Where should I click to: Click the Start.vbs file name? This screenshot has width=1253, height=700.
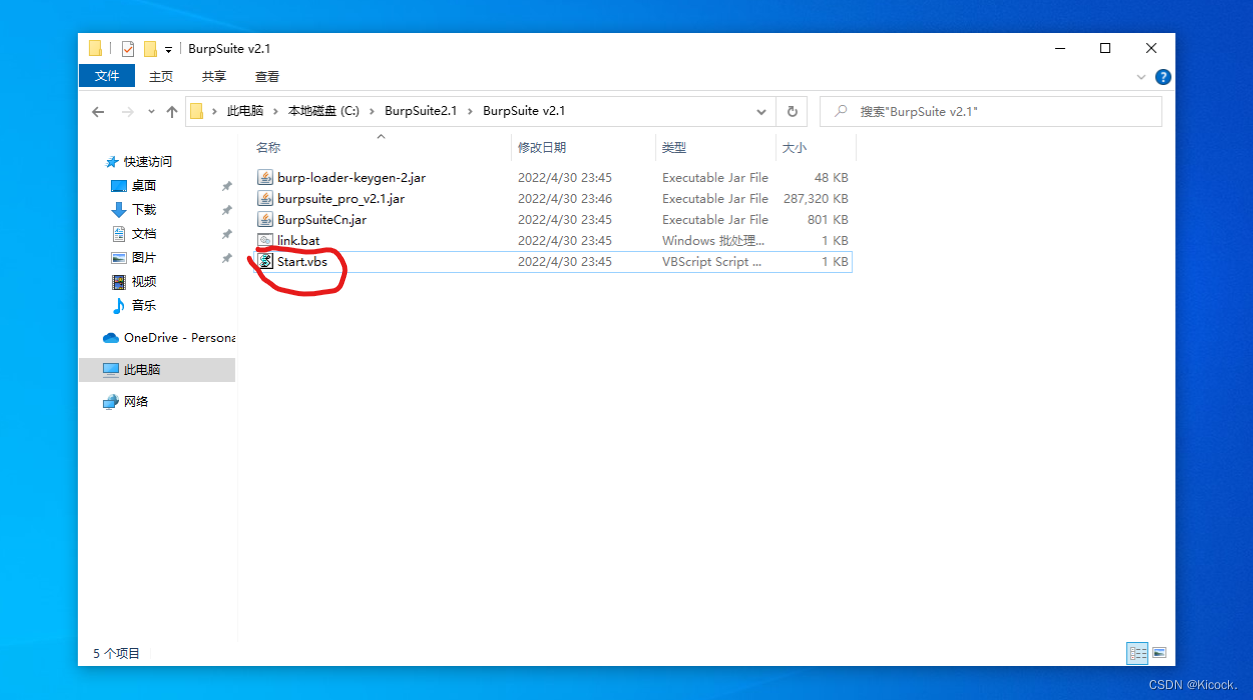[303, 261]
